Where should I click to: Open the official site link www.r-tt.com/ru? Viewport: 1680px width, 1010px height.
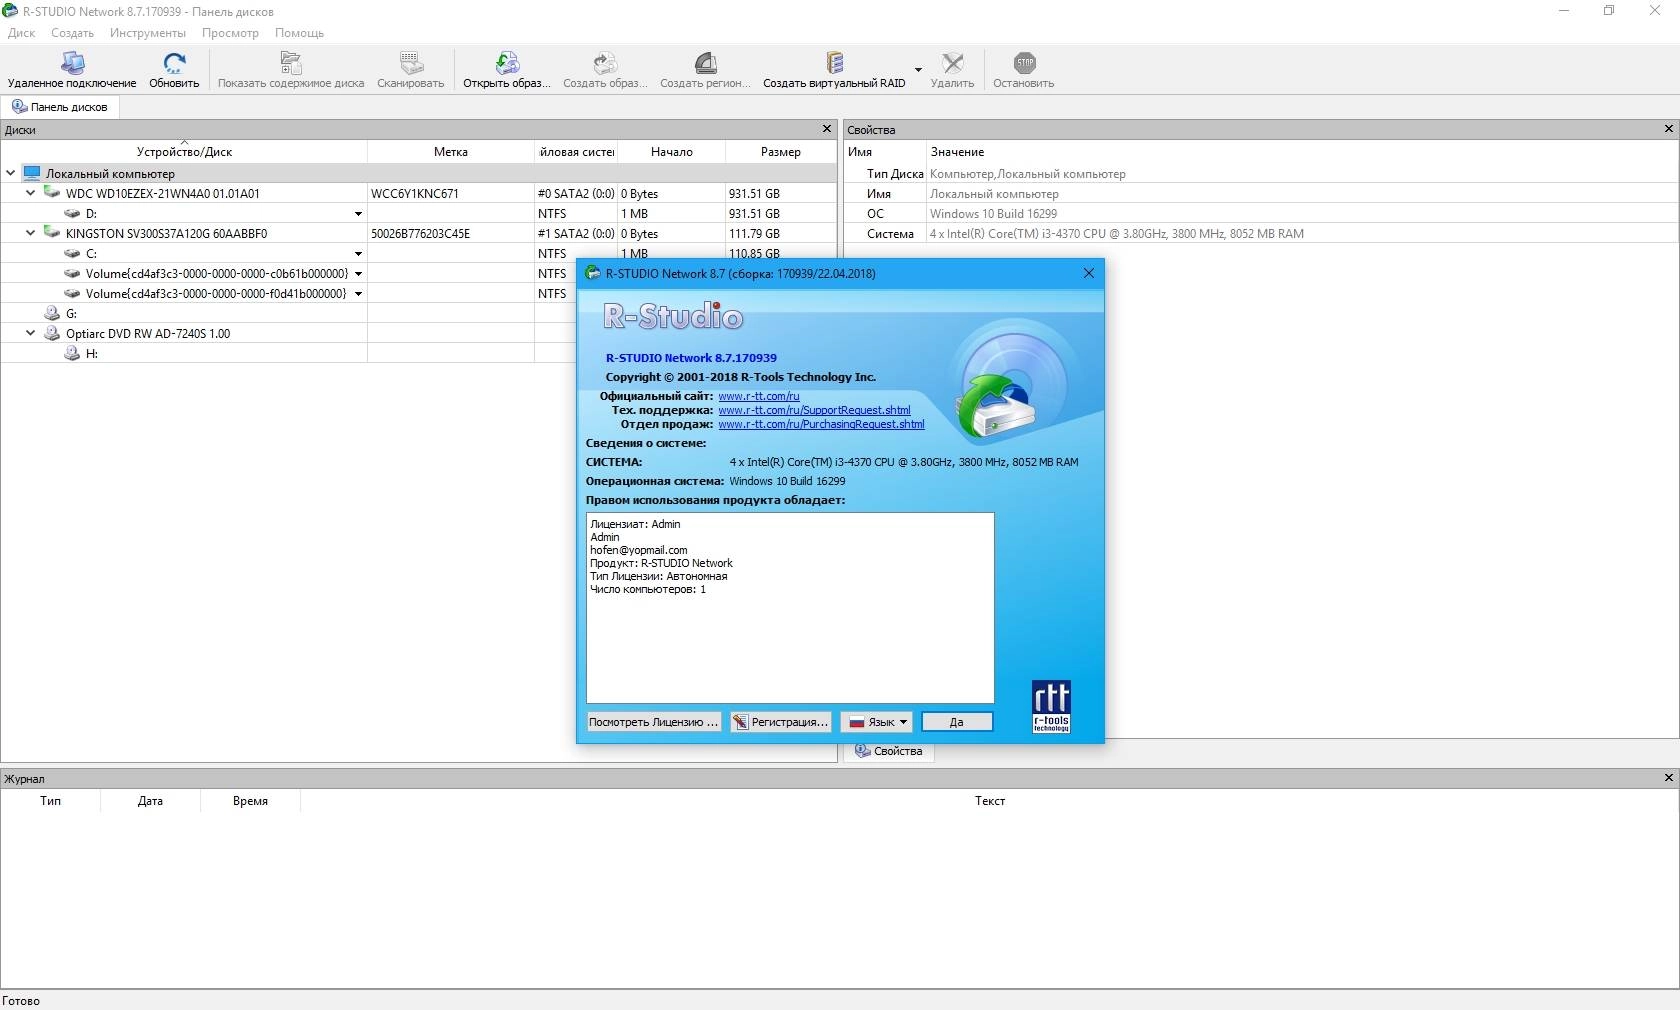click(759, 396)
